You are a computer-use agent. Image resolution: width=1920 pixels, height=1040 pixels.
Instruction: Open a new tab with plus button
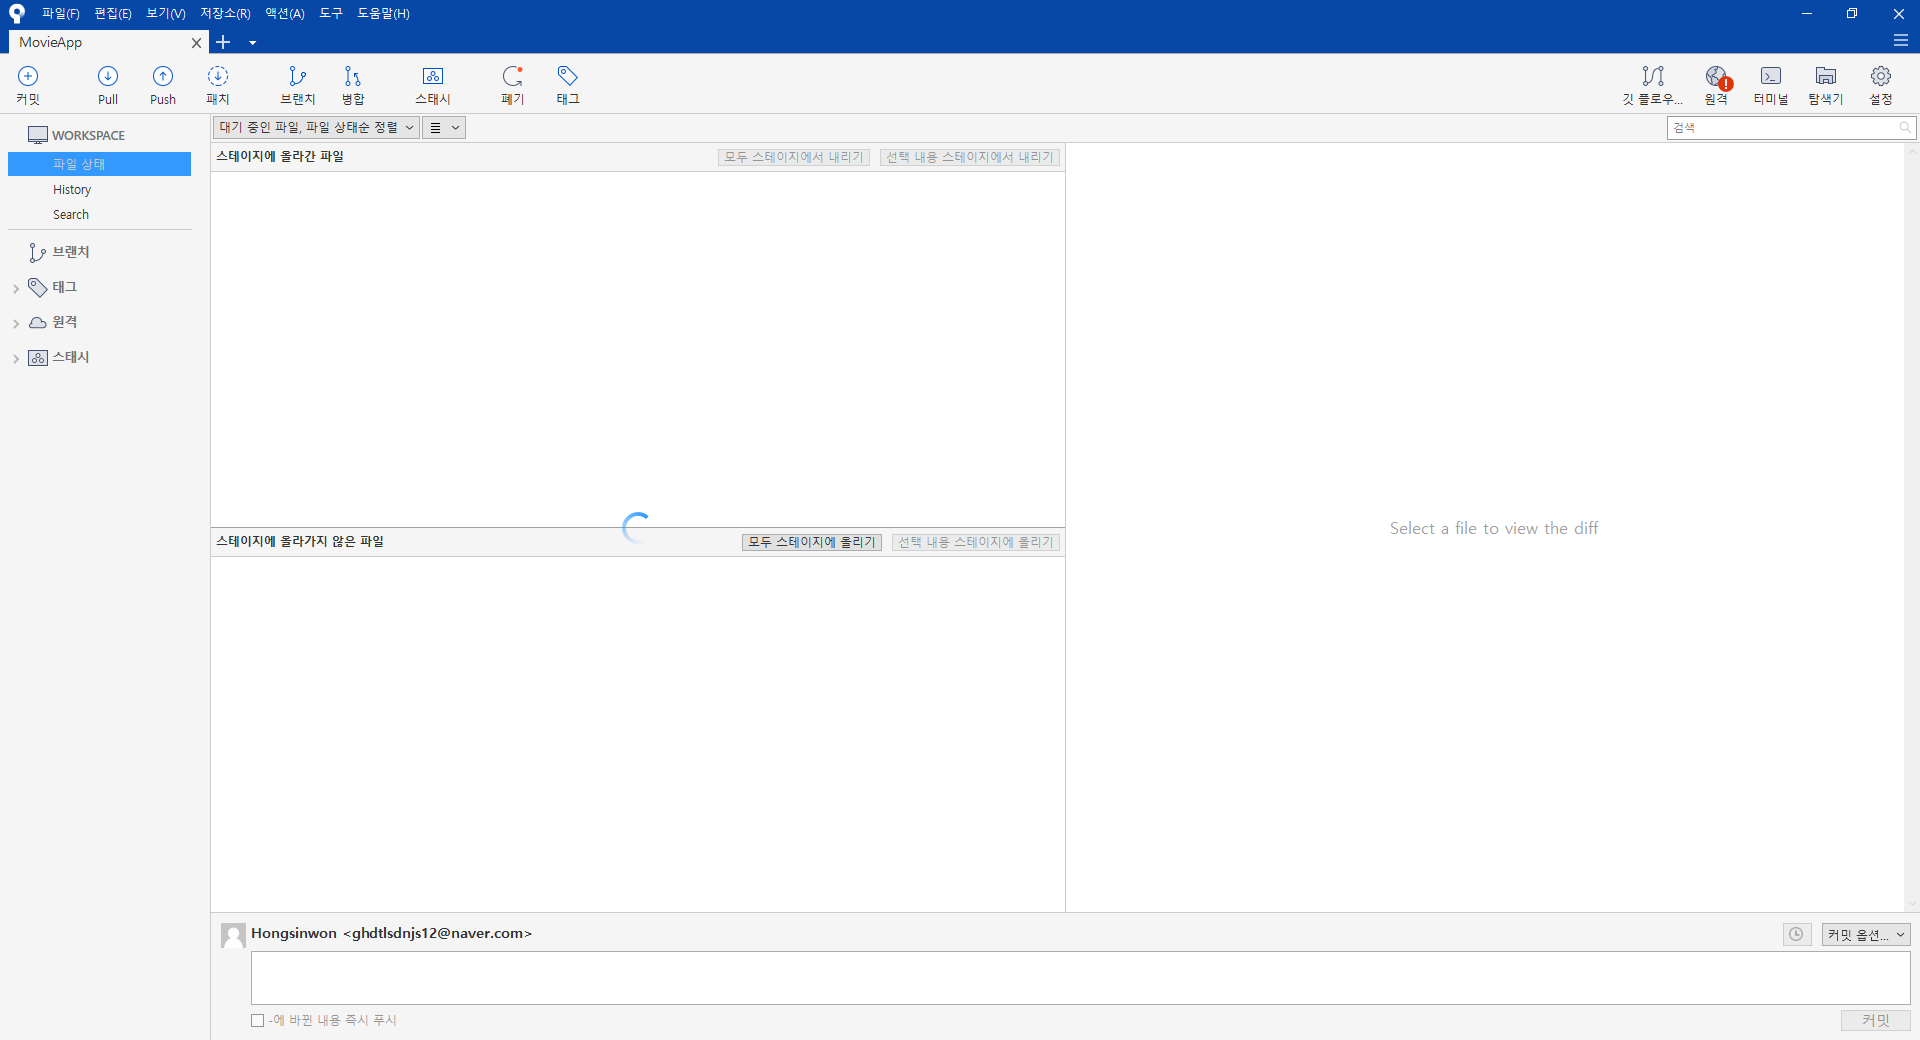point(223,42)
